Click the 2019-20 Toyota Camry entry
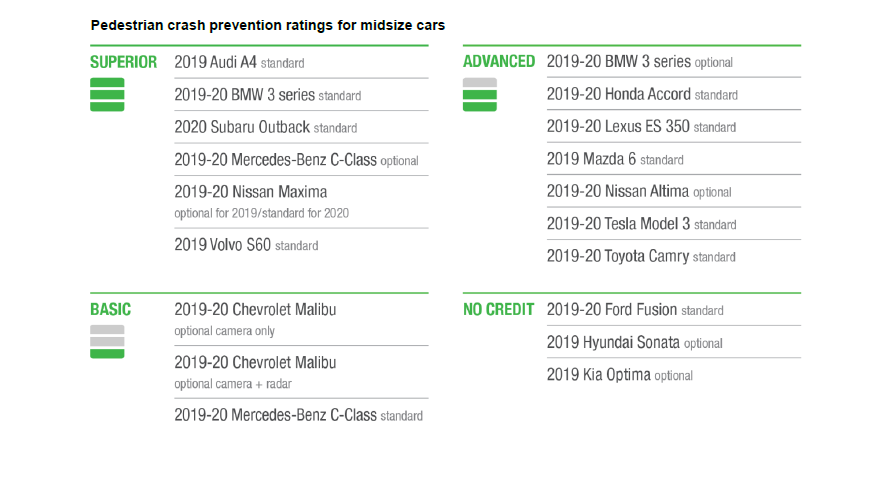Screen dimensions: 887x497 pos(641,256)
